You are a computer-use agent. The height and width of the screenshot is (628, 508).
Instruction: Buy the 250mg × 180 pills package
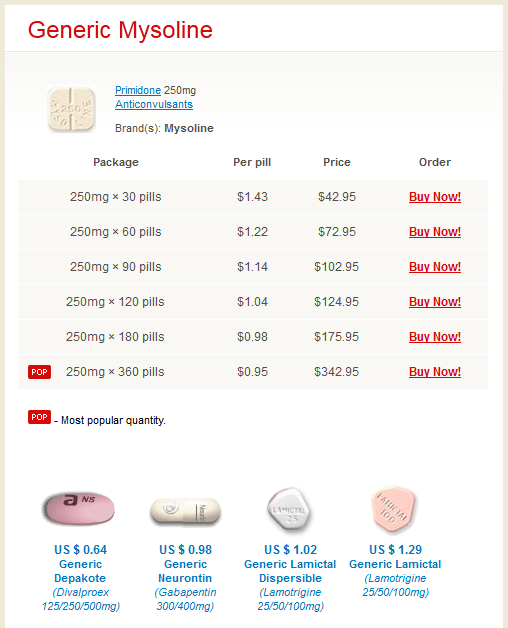[x=435, y=337]
